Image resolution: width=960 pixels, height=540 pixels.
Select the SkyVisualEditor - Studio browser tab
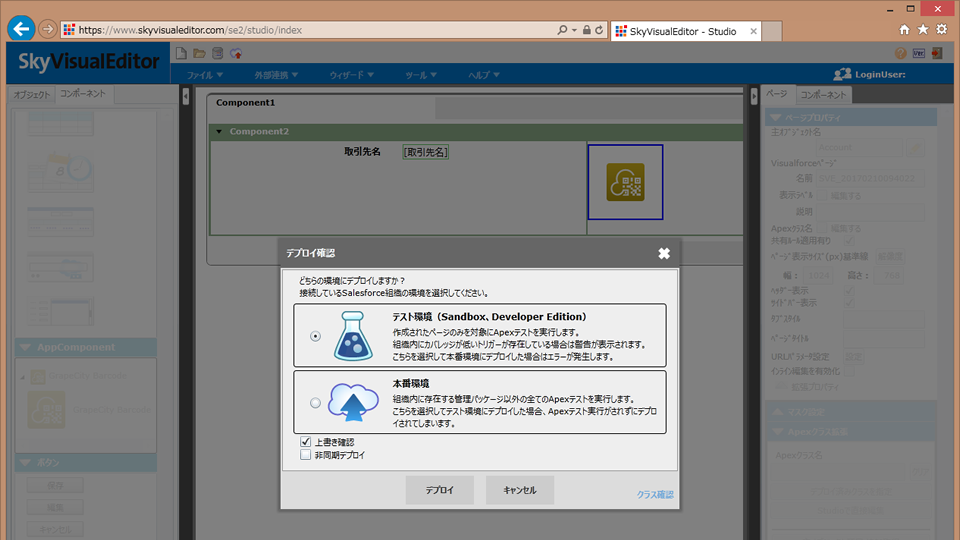686,31
